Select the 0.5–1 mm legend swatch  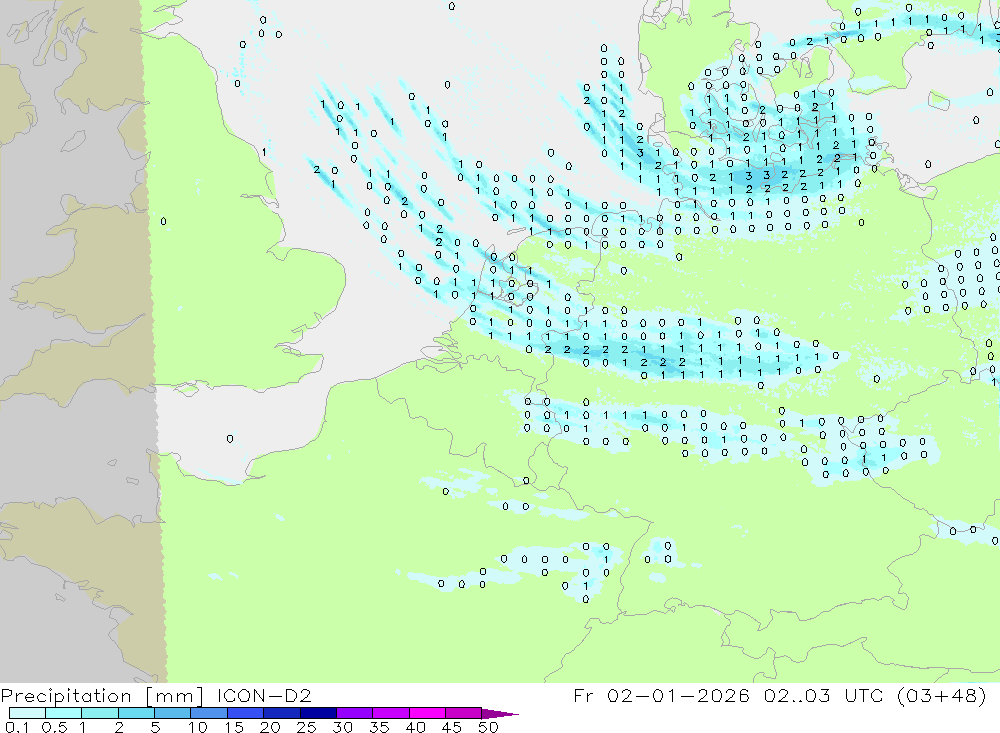click(63, 713)
